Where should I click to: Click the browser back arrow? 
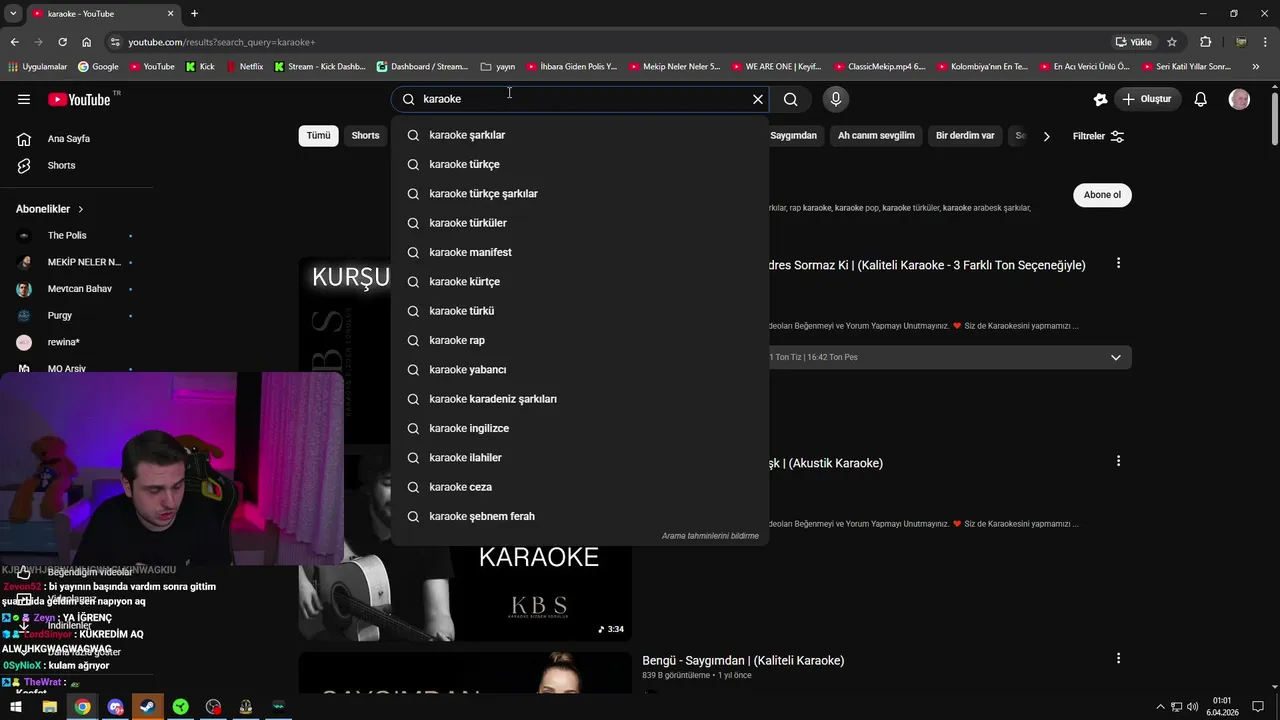tap(14, 42)
